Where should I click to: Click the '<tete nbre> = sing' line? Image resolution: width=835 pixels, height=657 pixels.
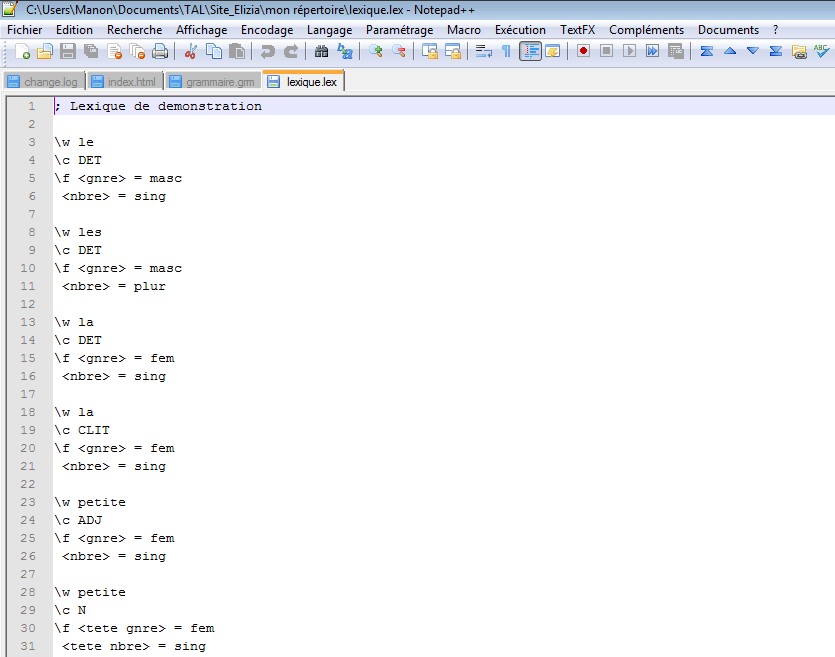point(134,646)
